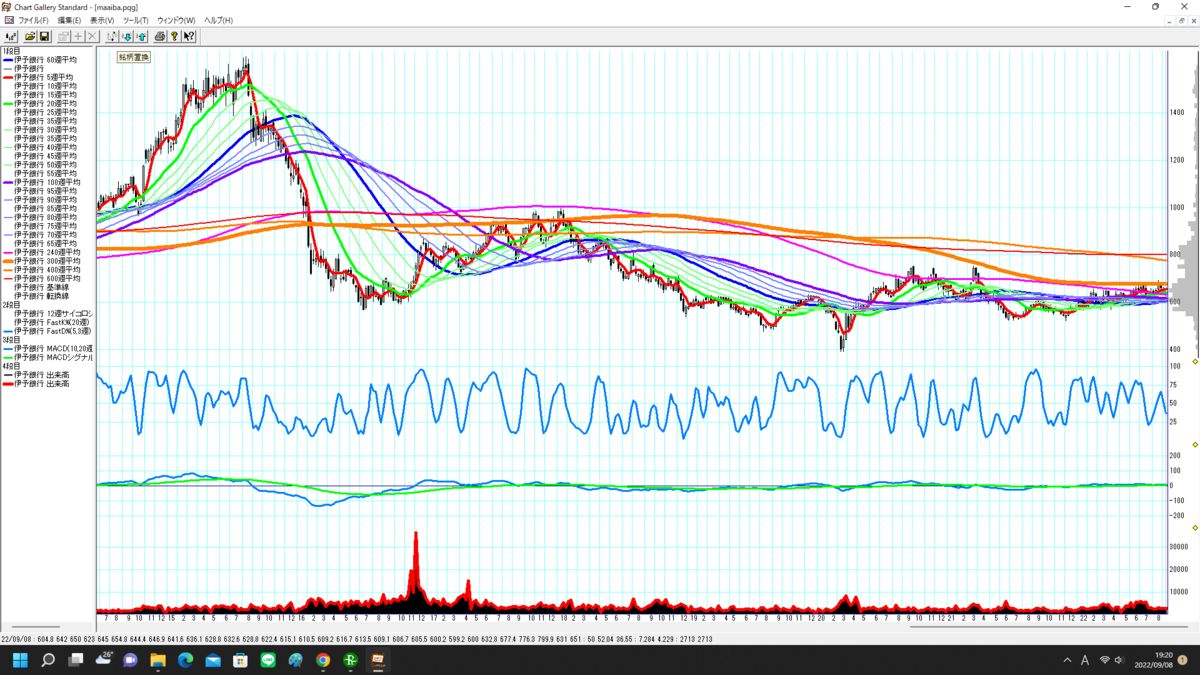Image resolution: width=1200 pixels, height=675 pixels.
Task: Save the chart with the floppy disk icon
Action: (x=44, y=37)
